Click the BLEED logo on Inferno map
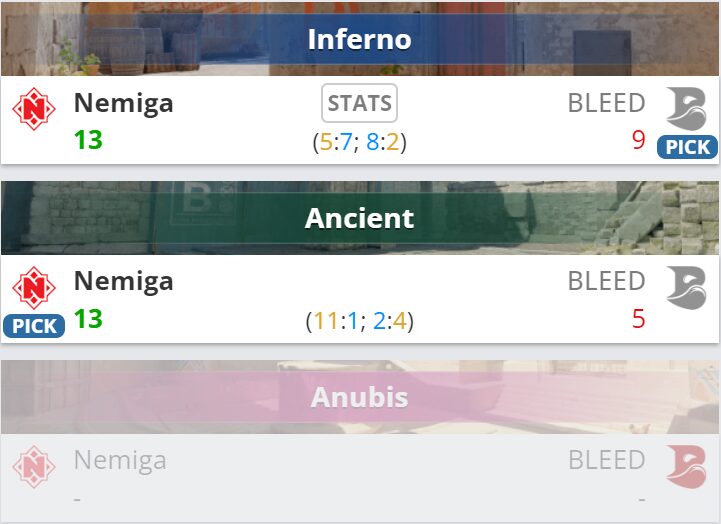This screenshot has width=721, height=524. [686, 107]
